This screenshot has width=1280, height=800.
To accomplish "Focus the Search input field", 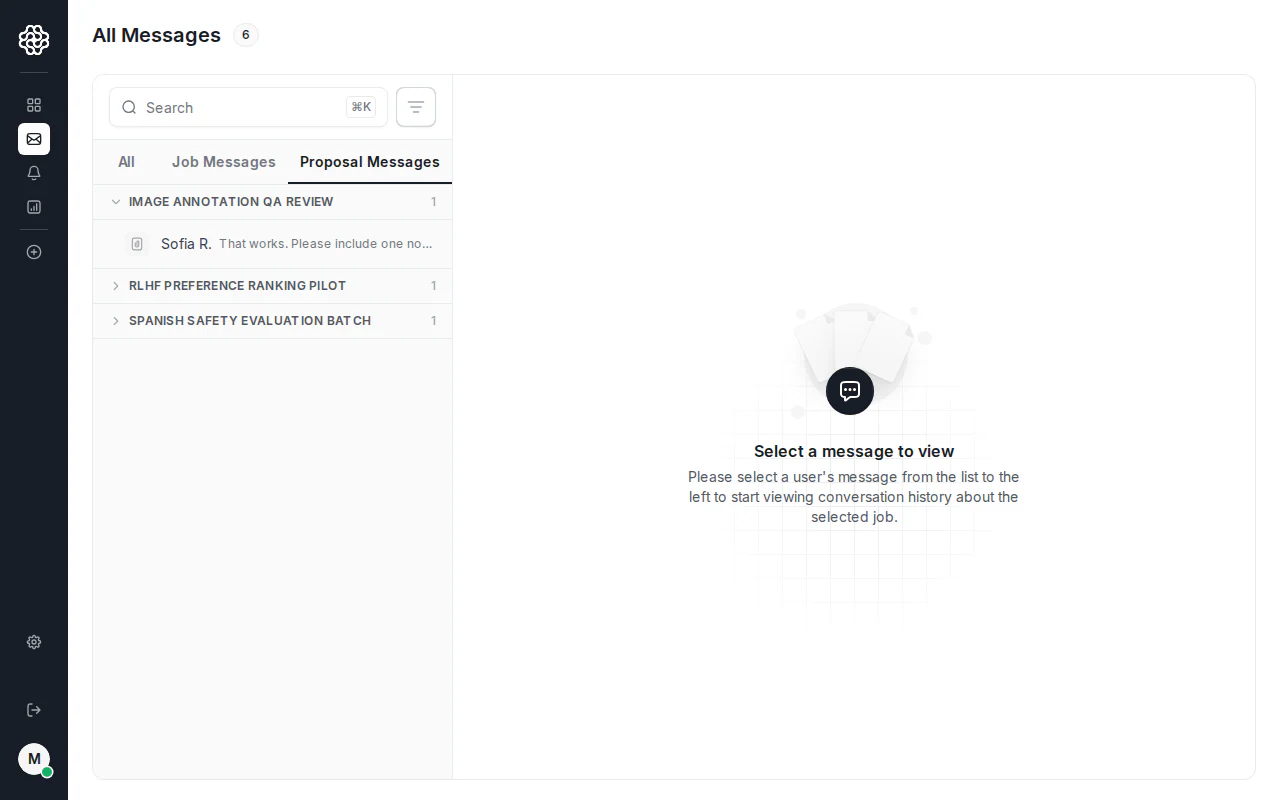I will pyautogui.click(x=248, y=107).
